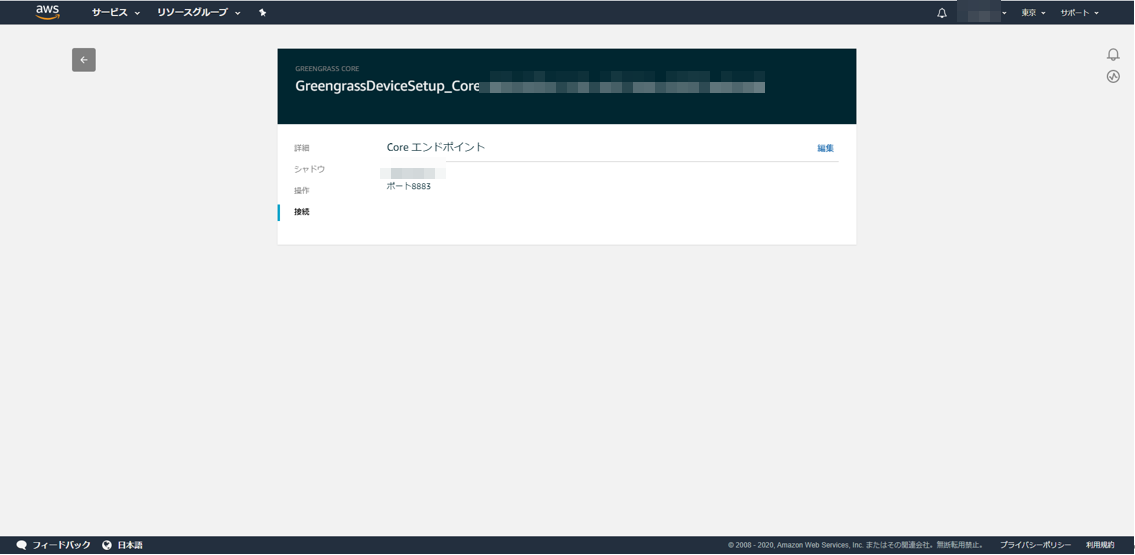
Task: Go back using the gray arrow button
Action: [84, 60]
